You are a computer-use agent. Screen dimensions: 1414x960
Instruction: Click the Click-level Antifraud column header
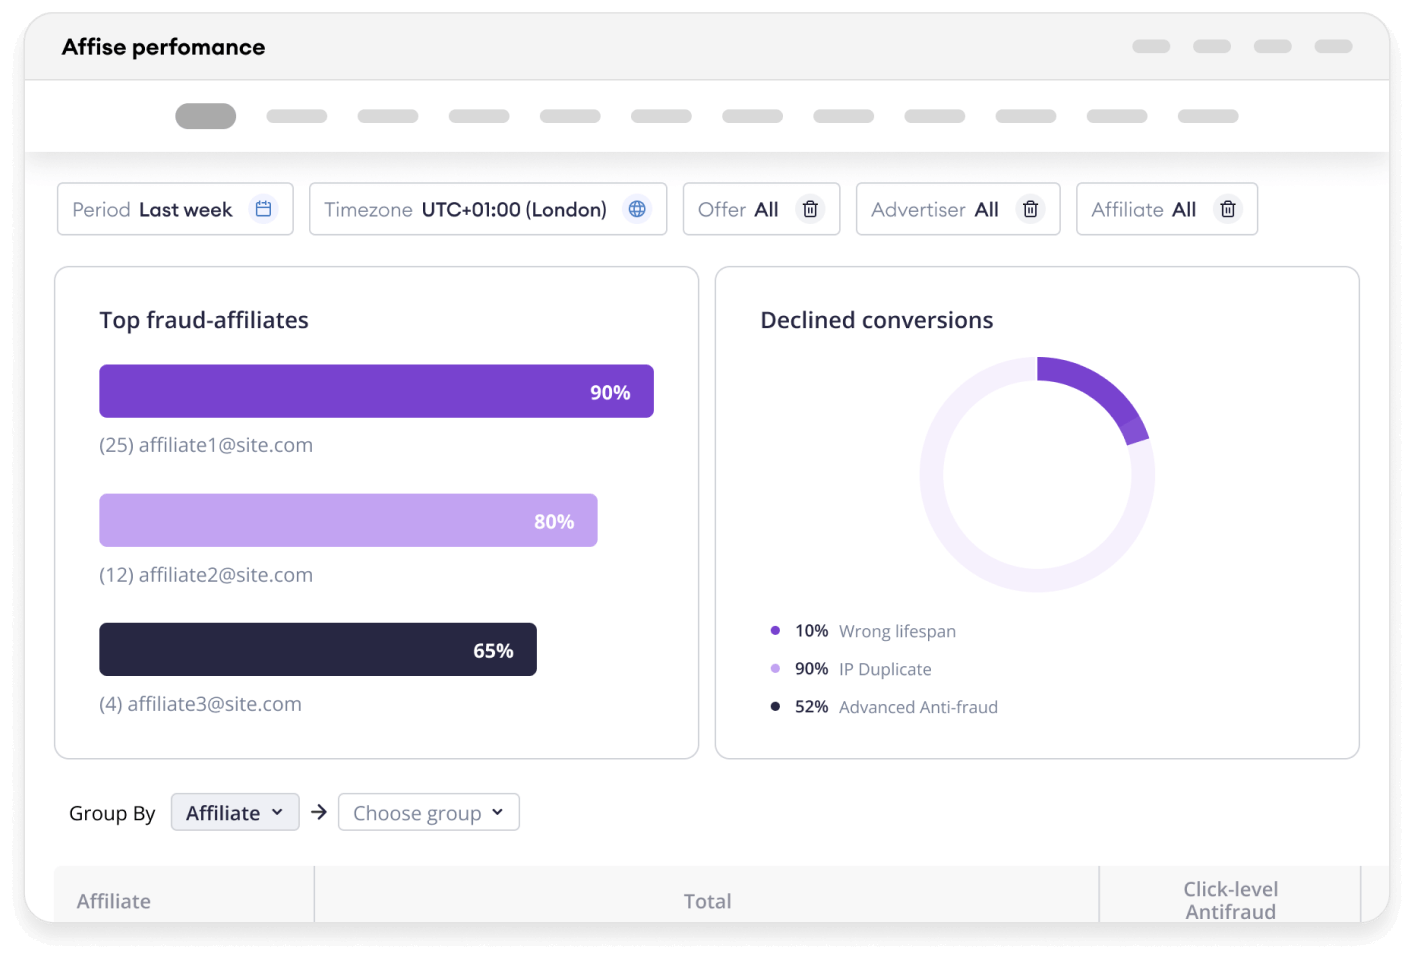click(1230, 899)
